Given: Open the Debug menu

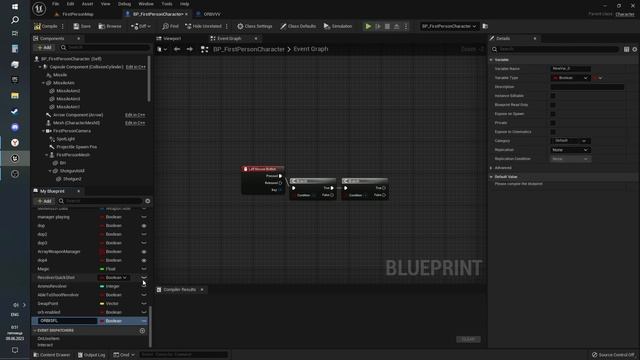Looking at the screenshot, I should point(124,4).
